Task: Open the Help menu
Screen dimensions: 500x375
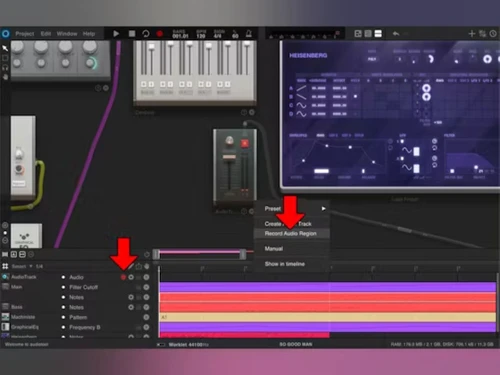Action: coord(89,34)
